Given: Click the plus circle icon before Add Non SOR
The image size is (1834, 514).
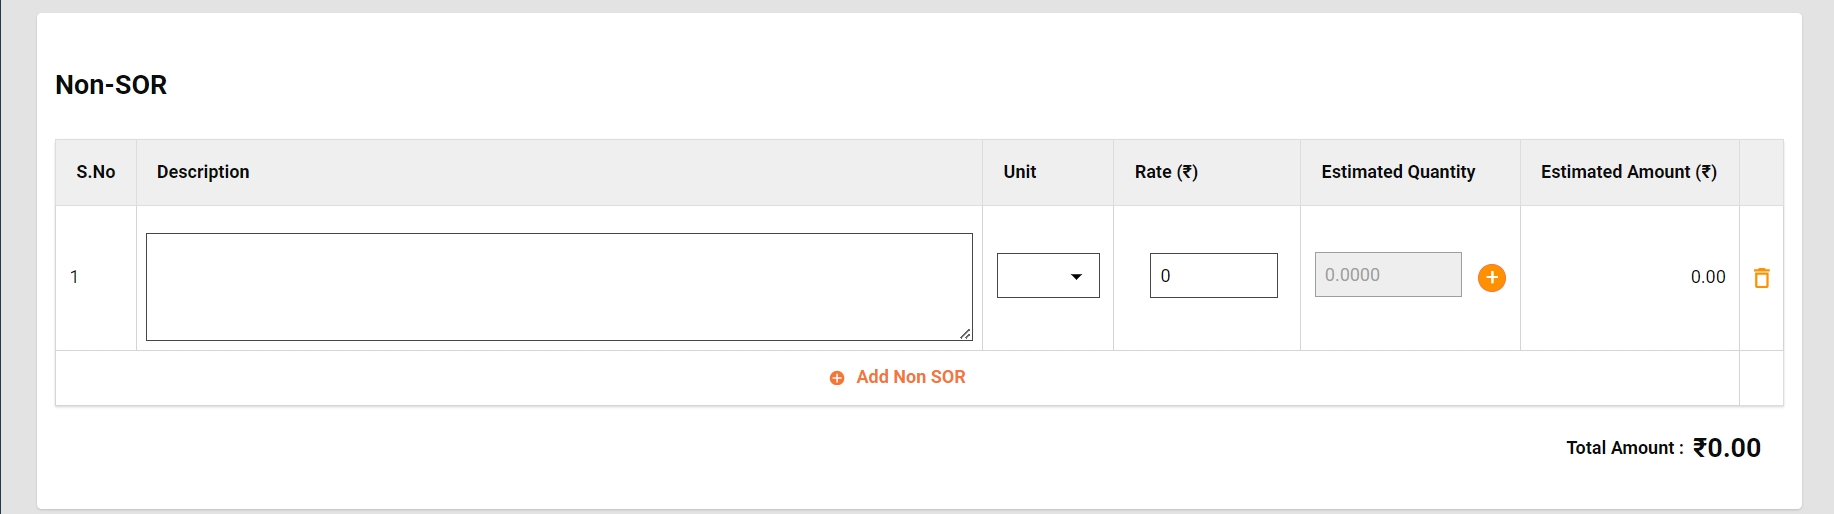Looking at the screenshot, I should (x=837, y=378).
